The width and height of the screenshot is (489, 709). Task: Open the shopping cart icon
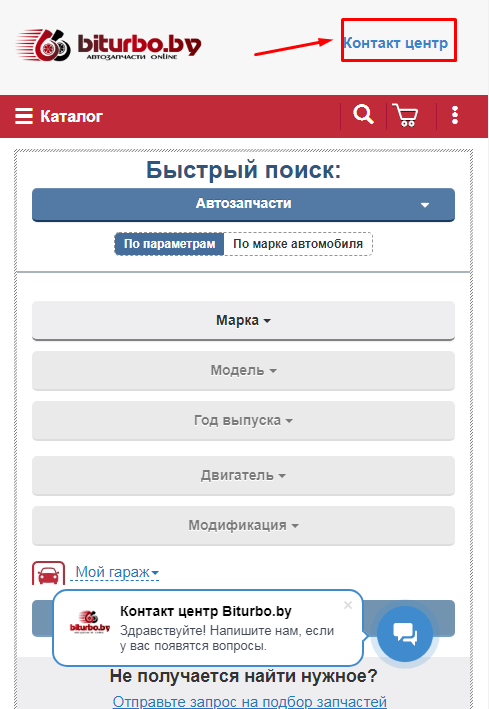pos(405,115)
